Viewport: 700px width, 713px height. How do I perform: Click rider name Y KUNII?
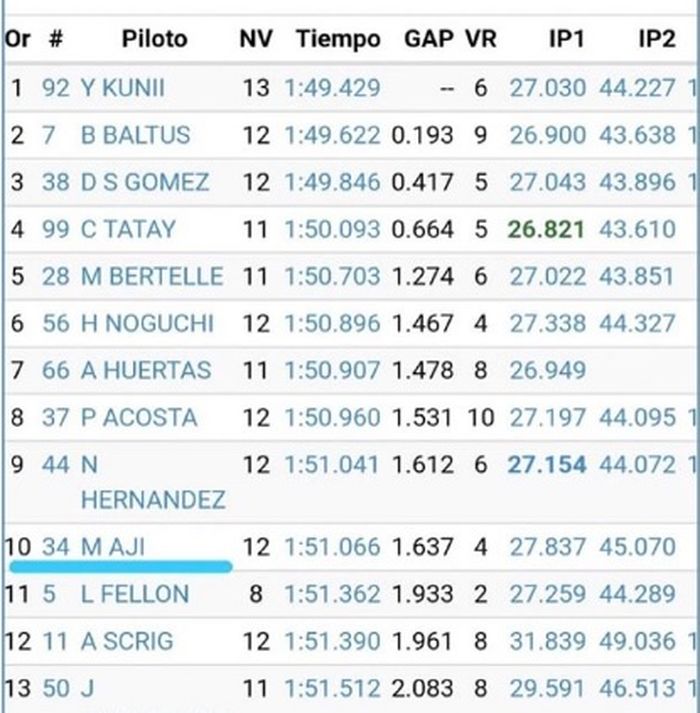[x=122, y=88]
